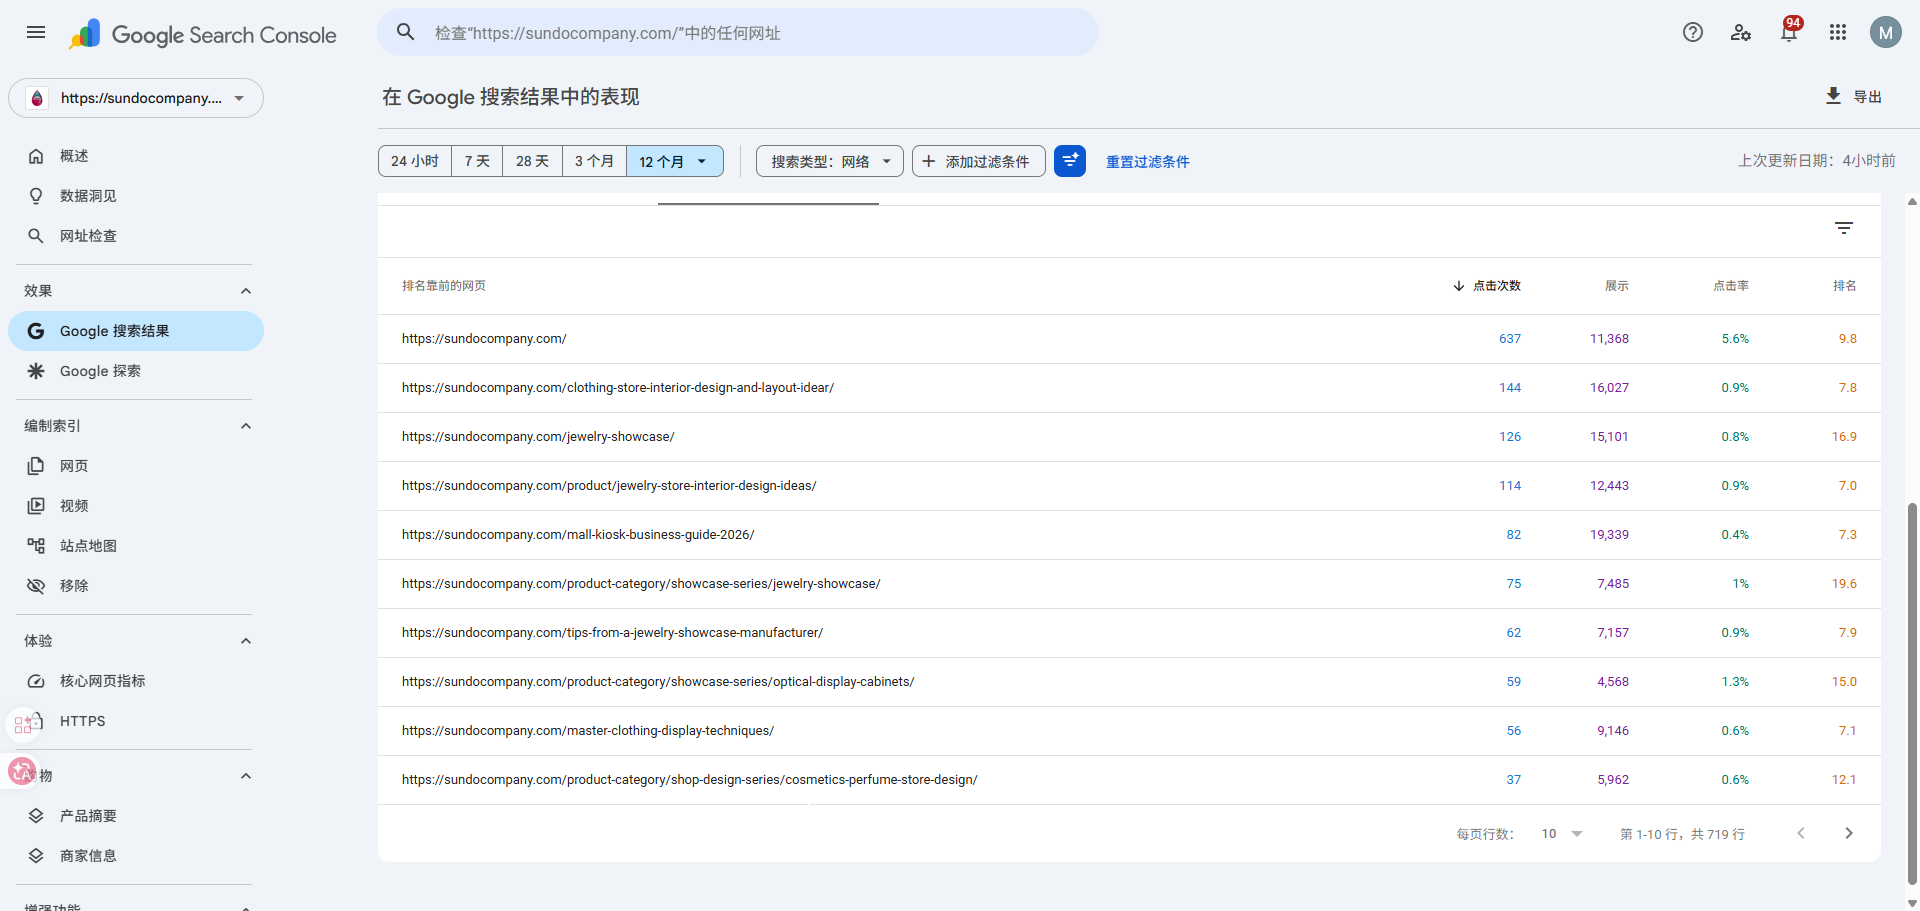The height and width of the screenshot is (911, 1920).
Task: Open the rows-per-page dropdown
Action: pyautogui.click(x=1562, y=833)
